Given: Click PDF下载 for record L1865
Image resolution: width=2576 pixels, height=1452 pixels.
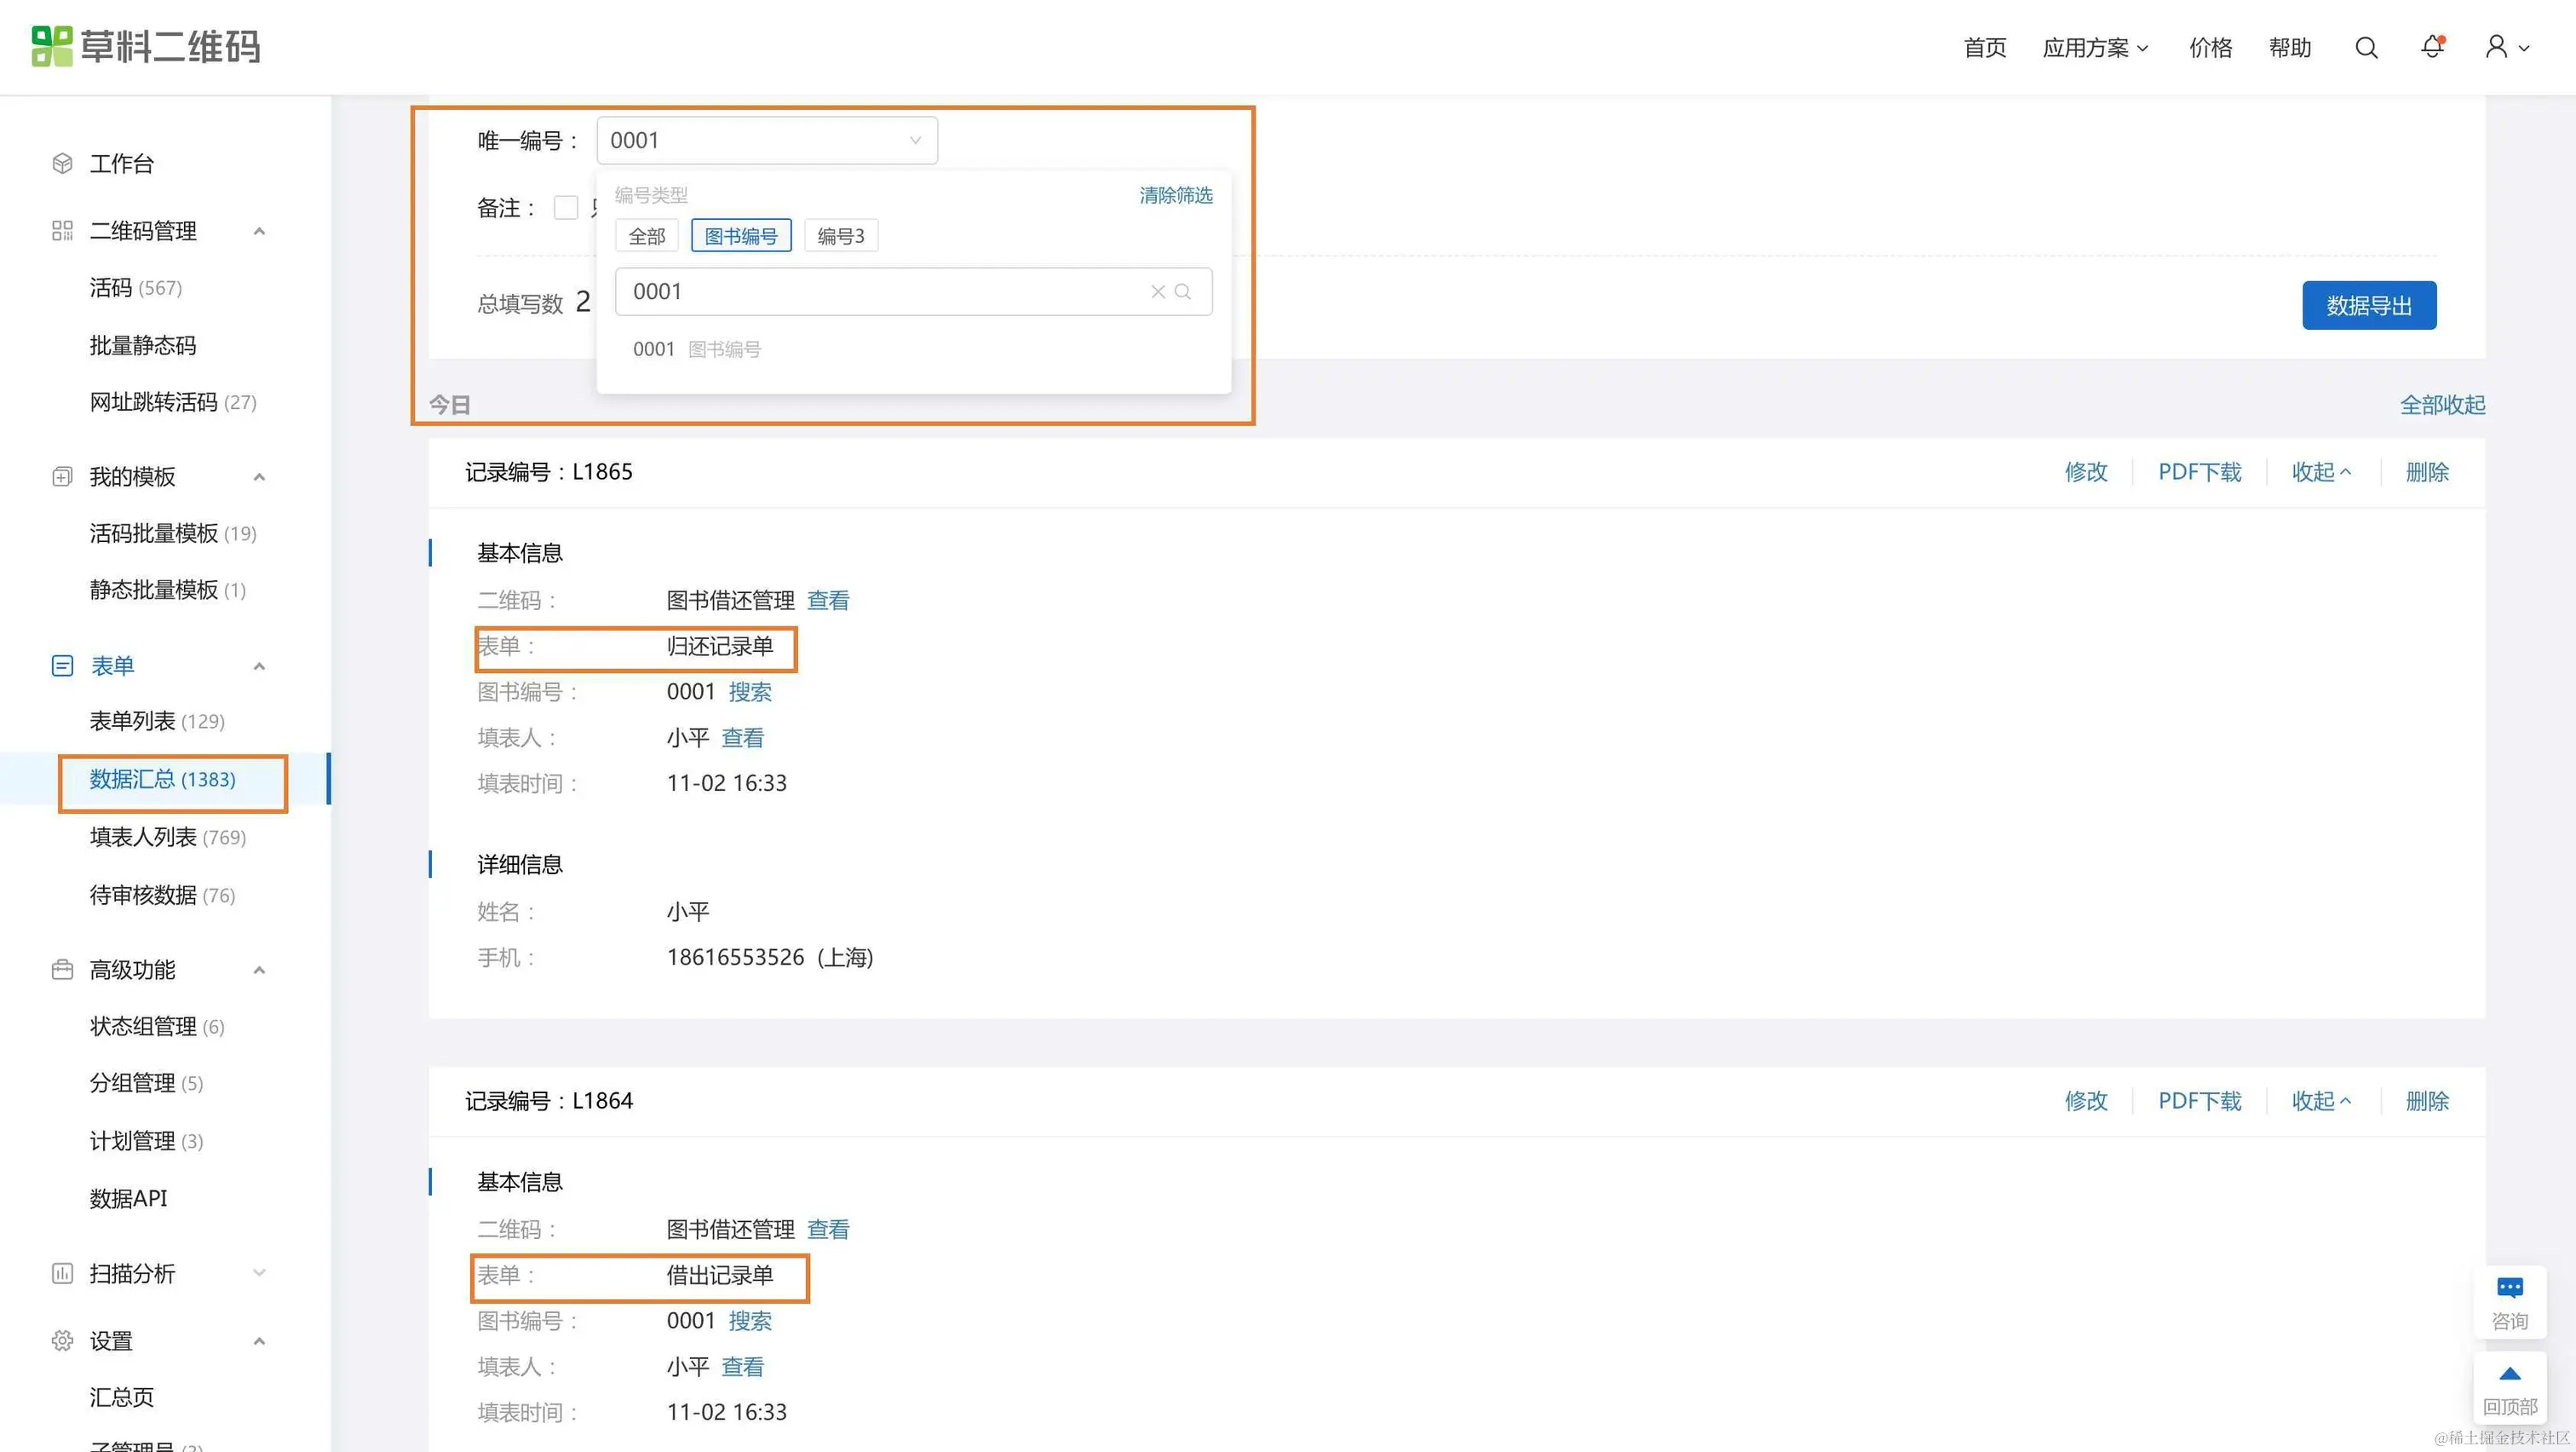Looking at the screenshot, I should click(x=2199, y=472).
